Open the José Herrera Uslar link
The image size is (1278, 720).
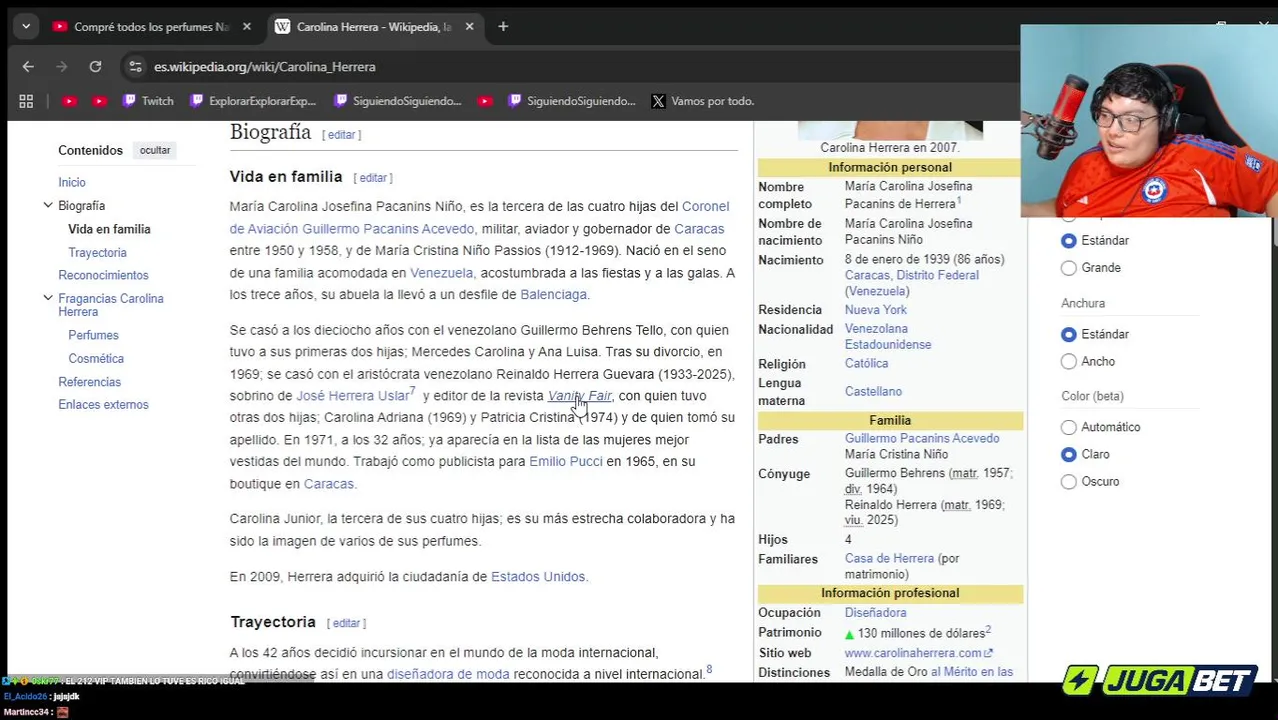tap(352, 396)
